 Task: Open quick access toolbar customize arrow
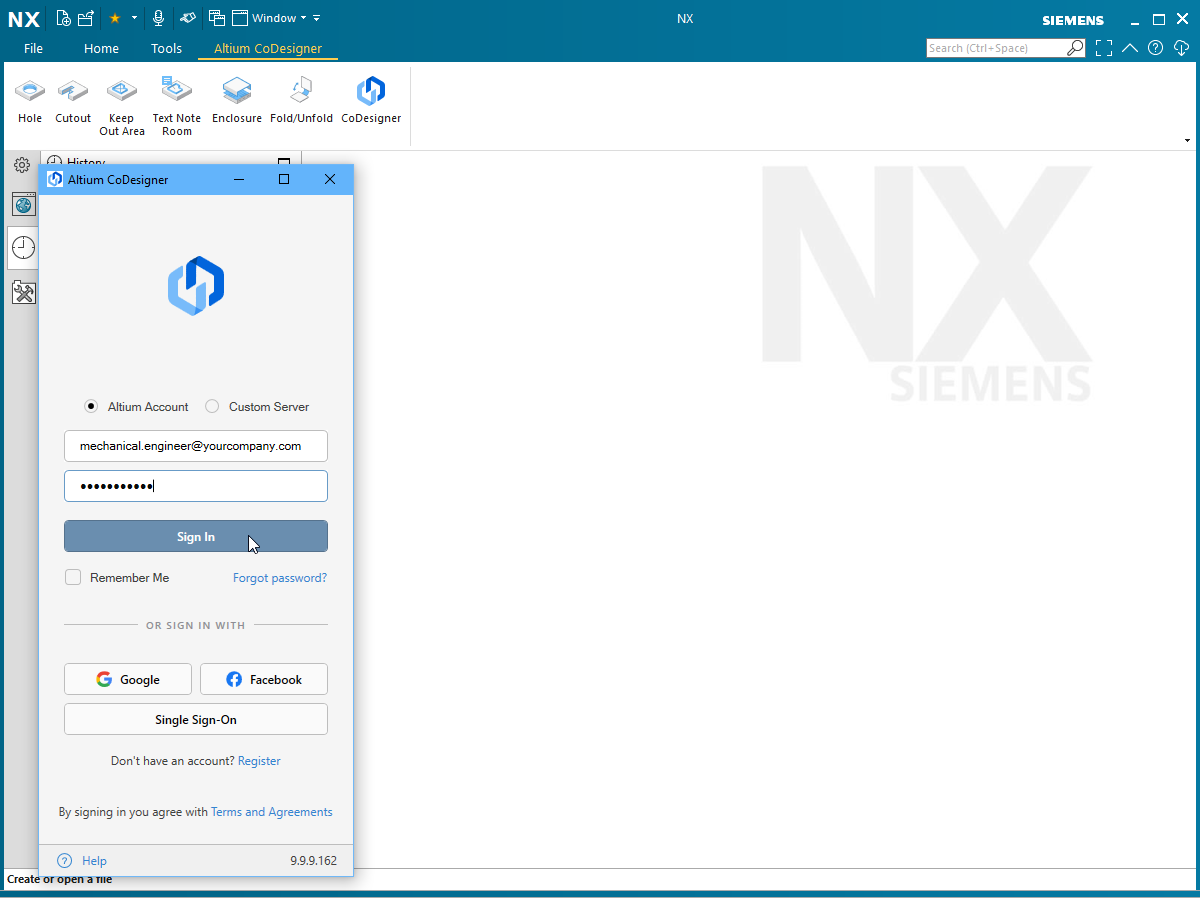point(317,18)
